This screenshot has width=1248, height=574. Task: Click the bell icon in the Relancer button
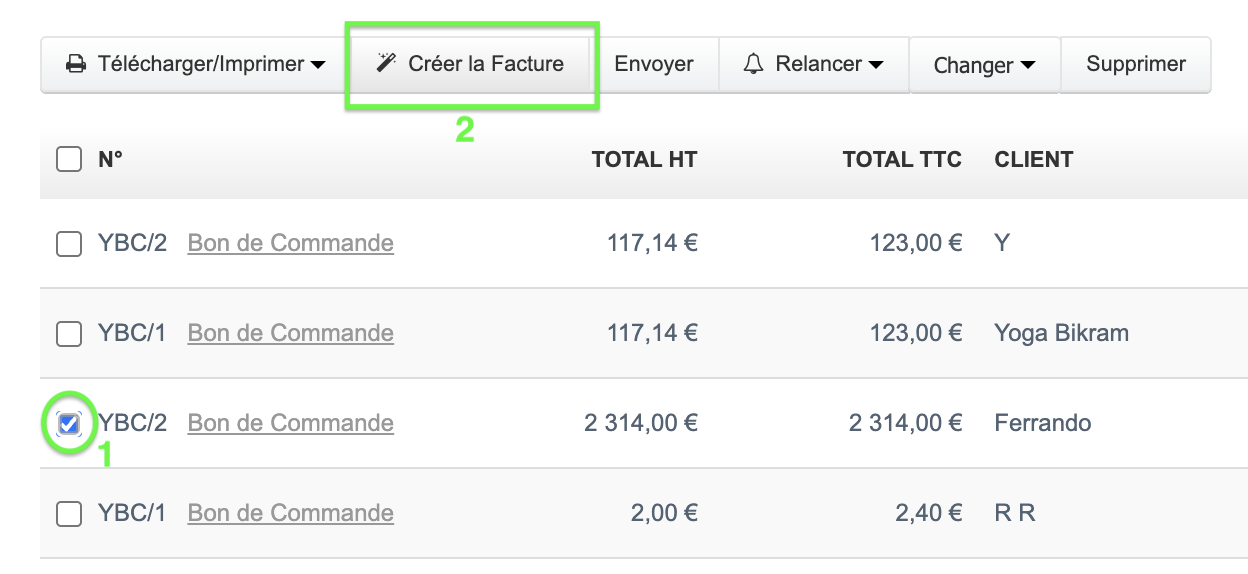pyautogui.click(x=754, y=64)
